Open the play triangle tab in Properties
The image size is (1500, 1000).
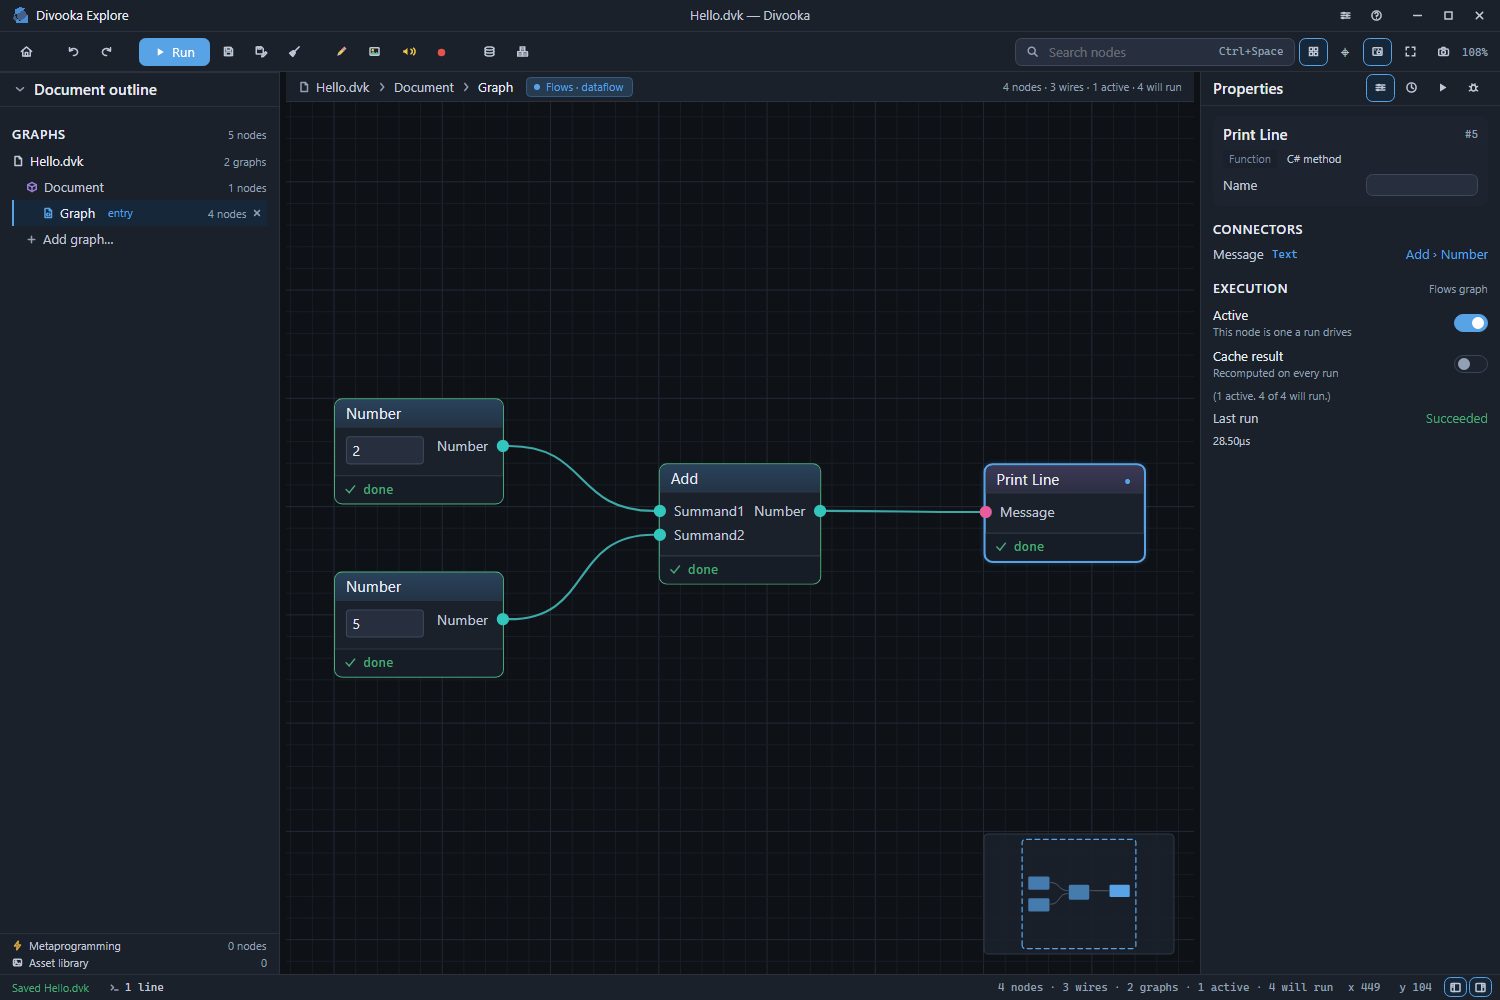[1442, 88]
